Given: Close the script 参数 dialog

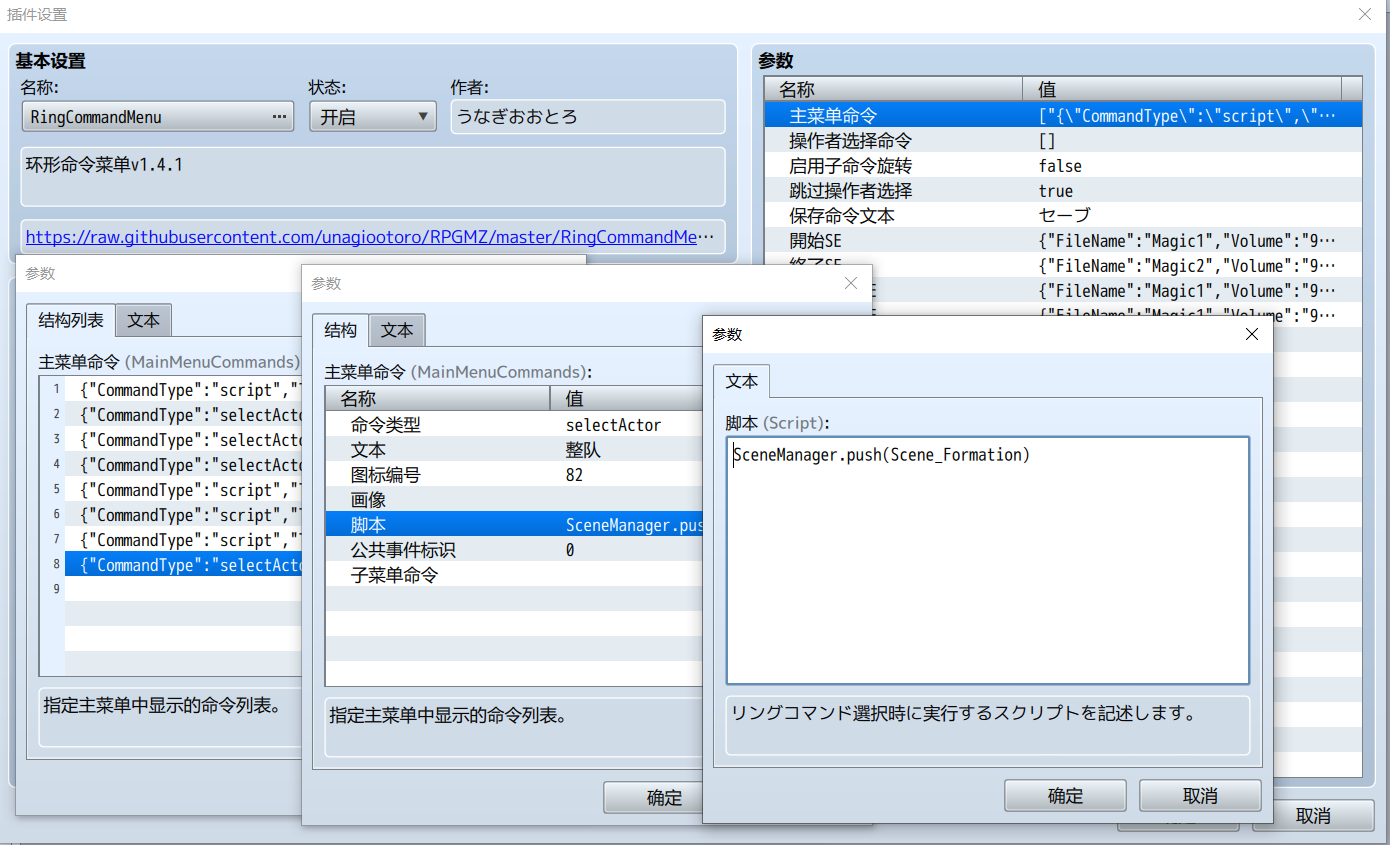Looking at the screenshot, I should (1251, 334).
